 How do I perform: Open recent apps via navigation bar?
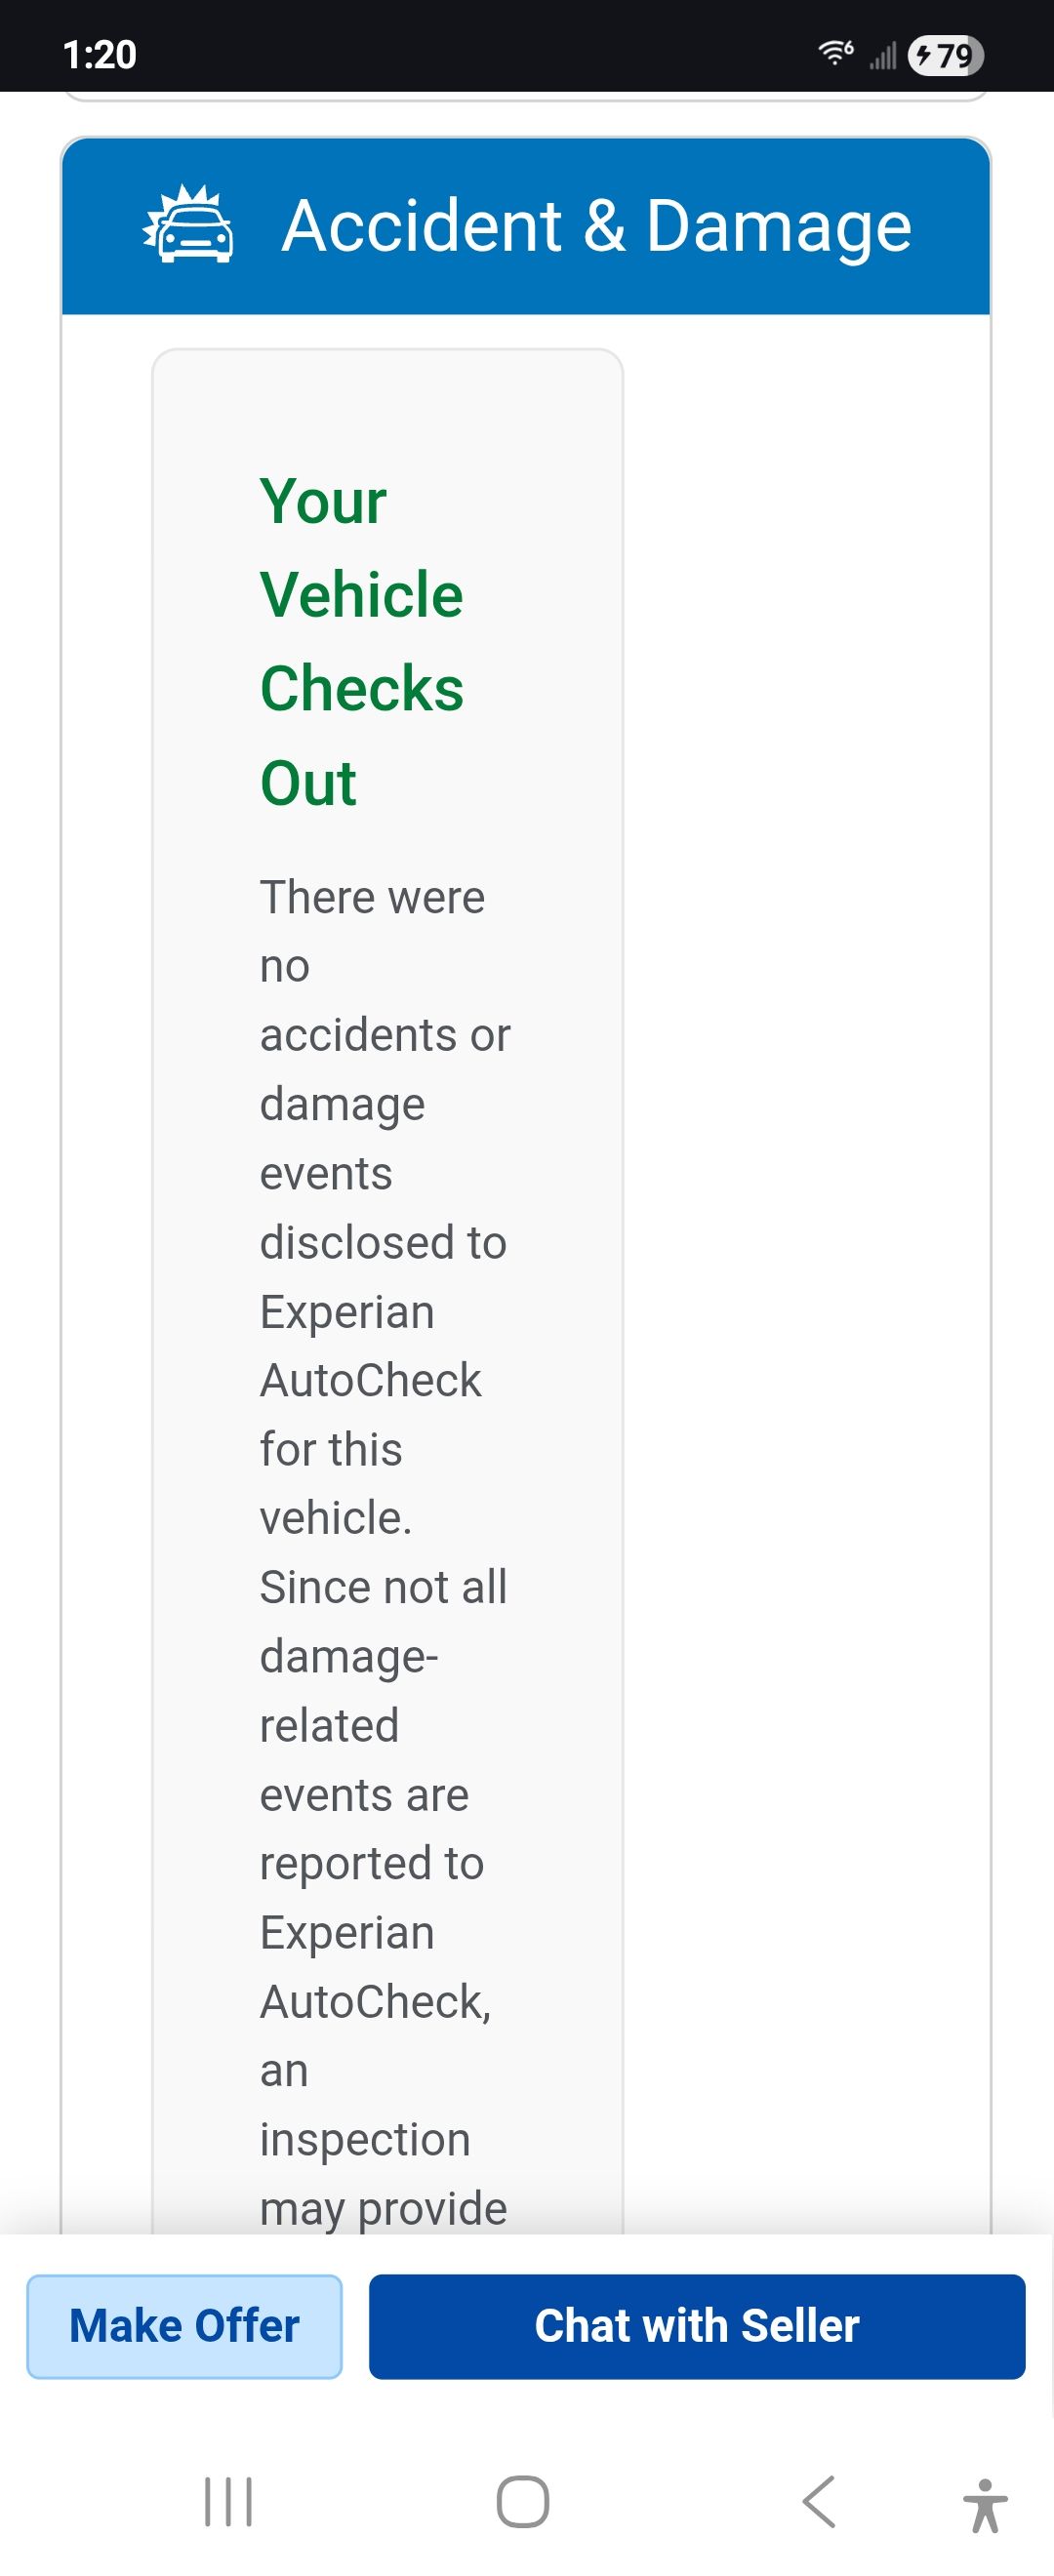click(228, 2502)
